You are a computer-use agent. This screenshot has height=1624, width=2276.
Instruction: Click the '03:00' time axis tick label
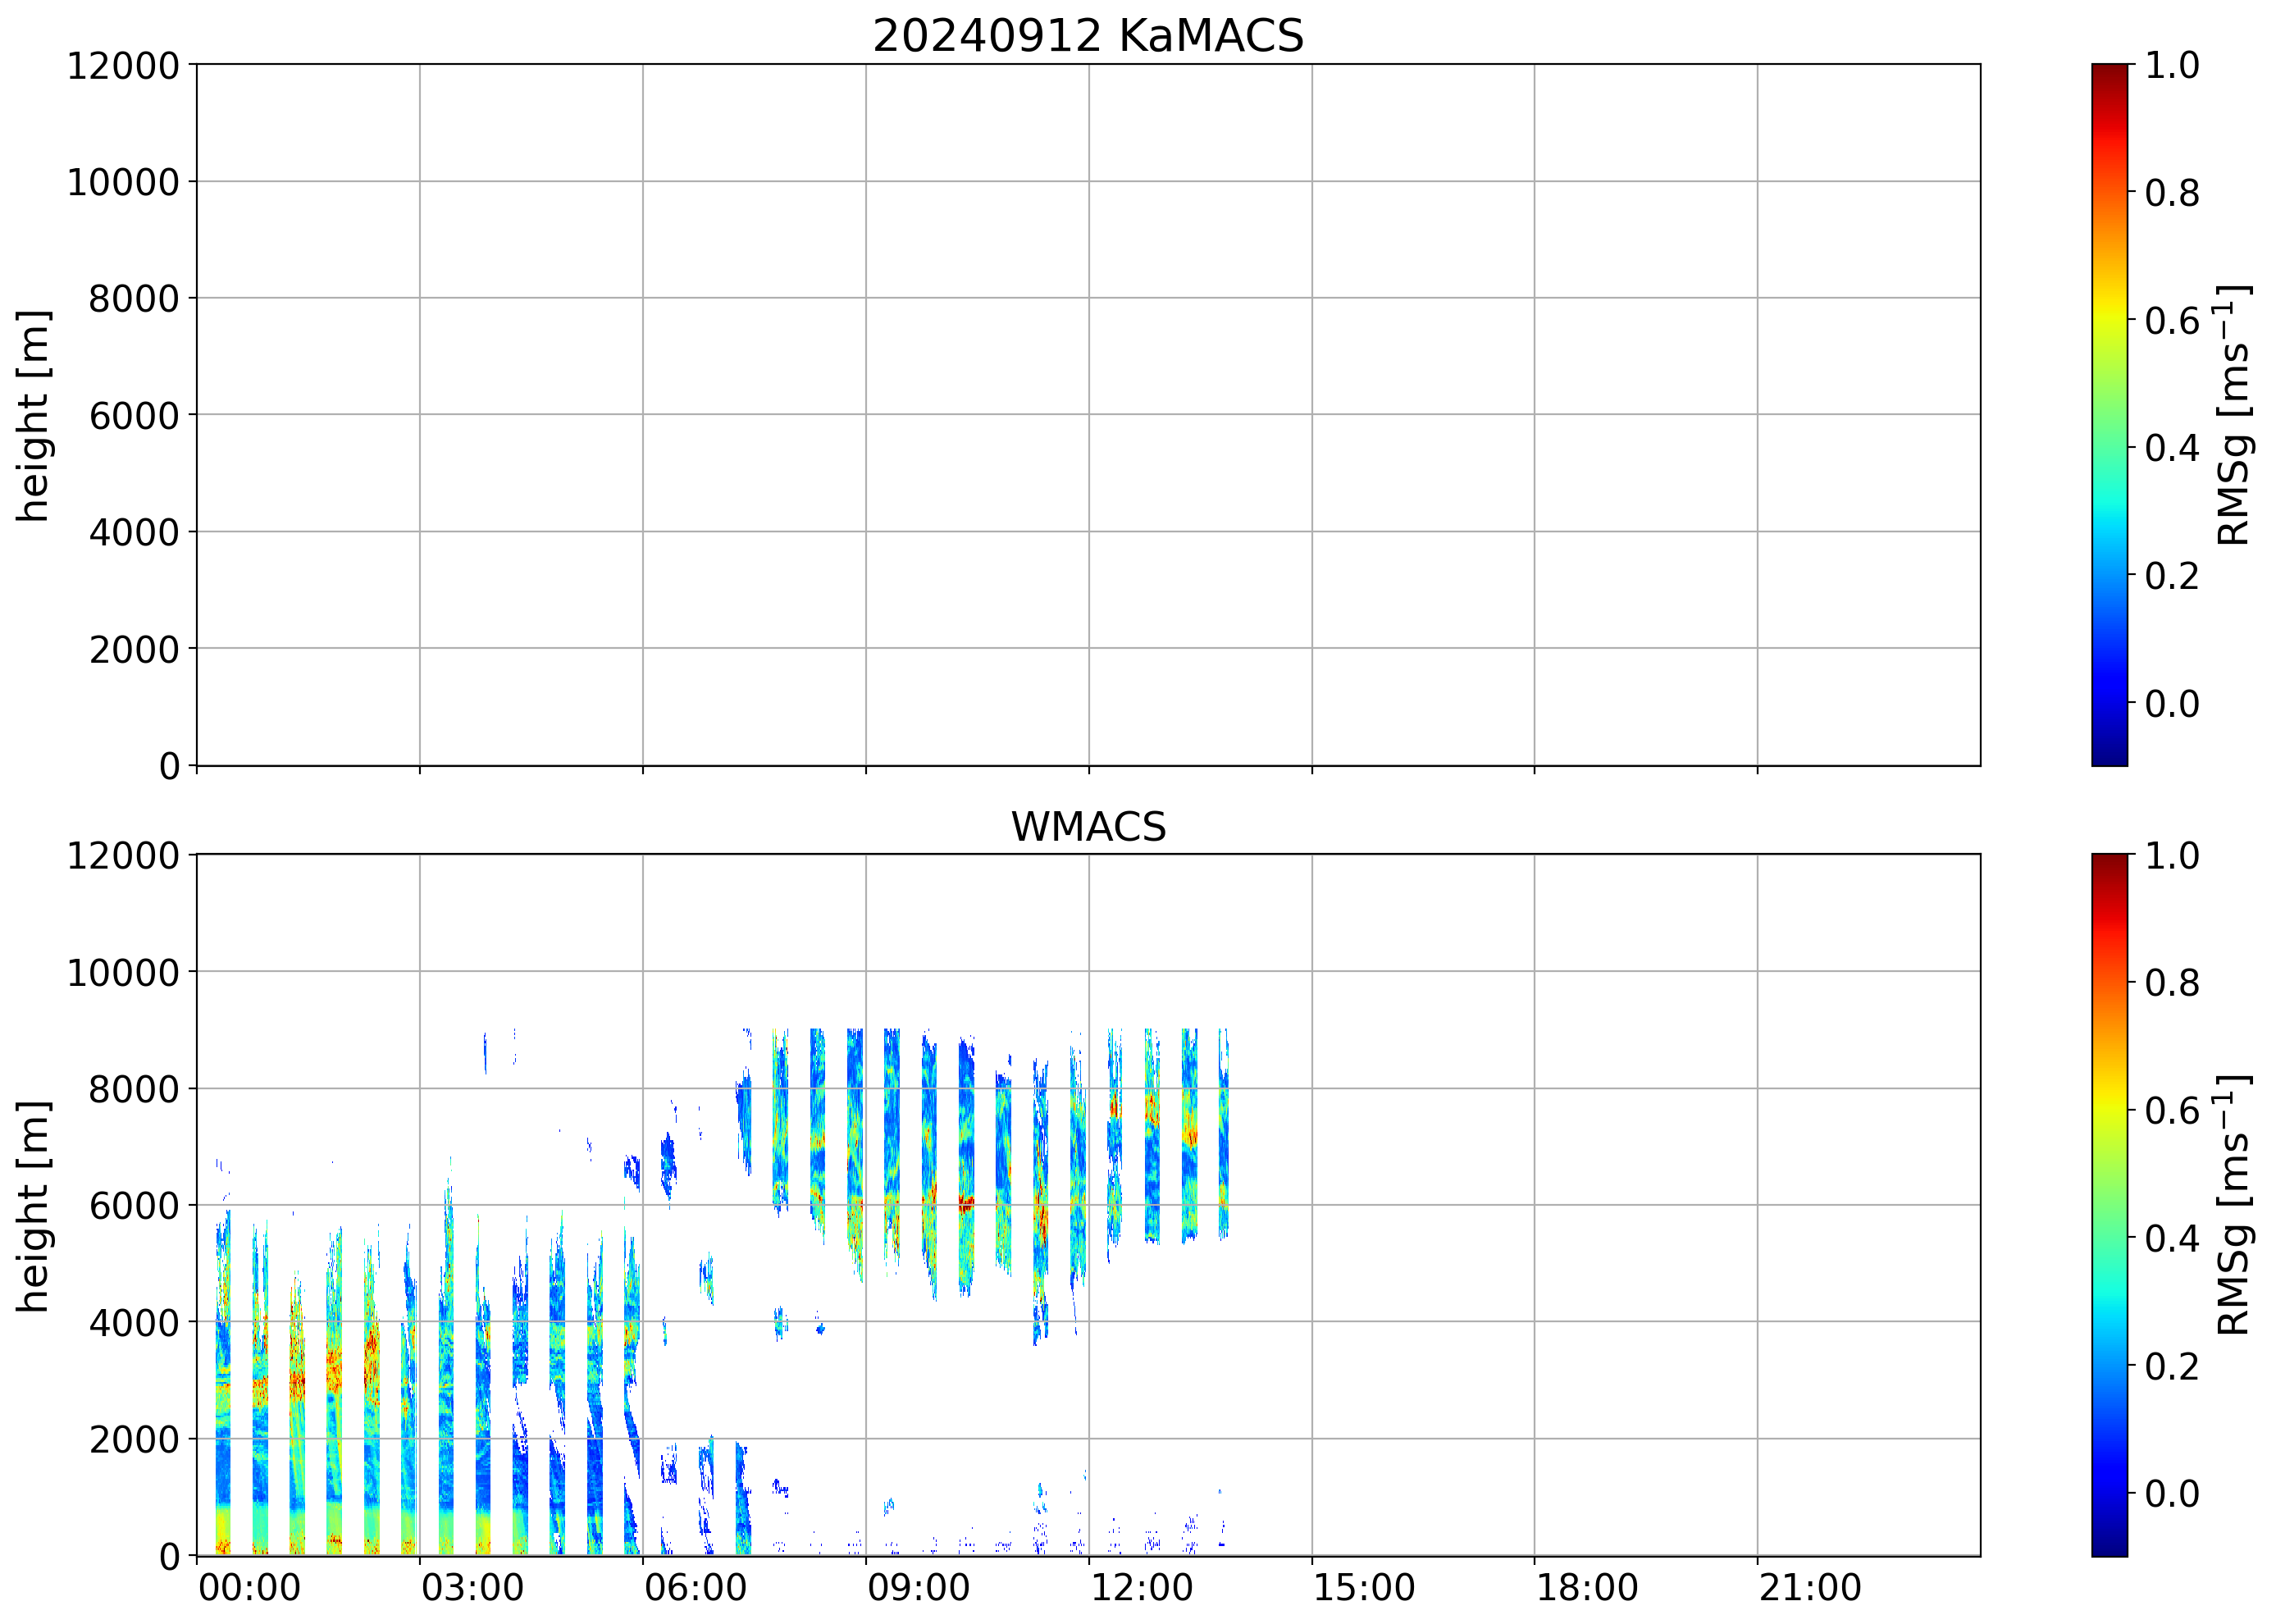472,1587
